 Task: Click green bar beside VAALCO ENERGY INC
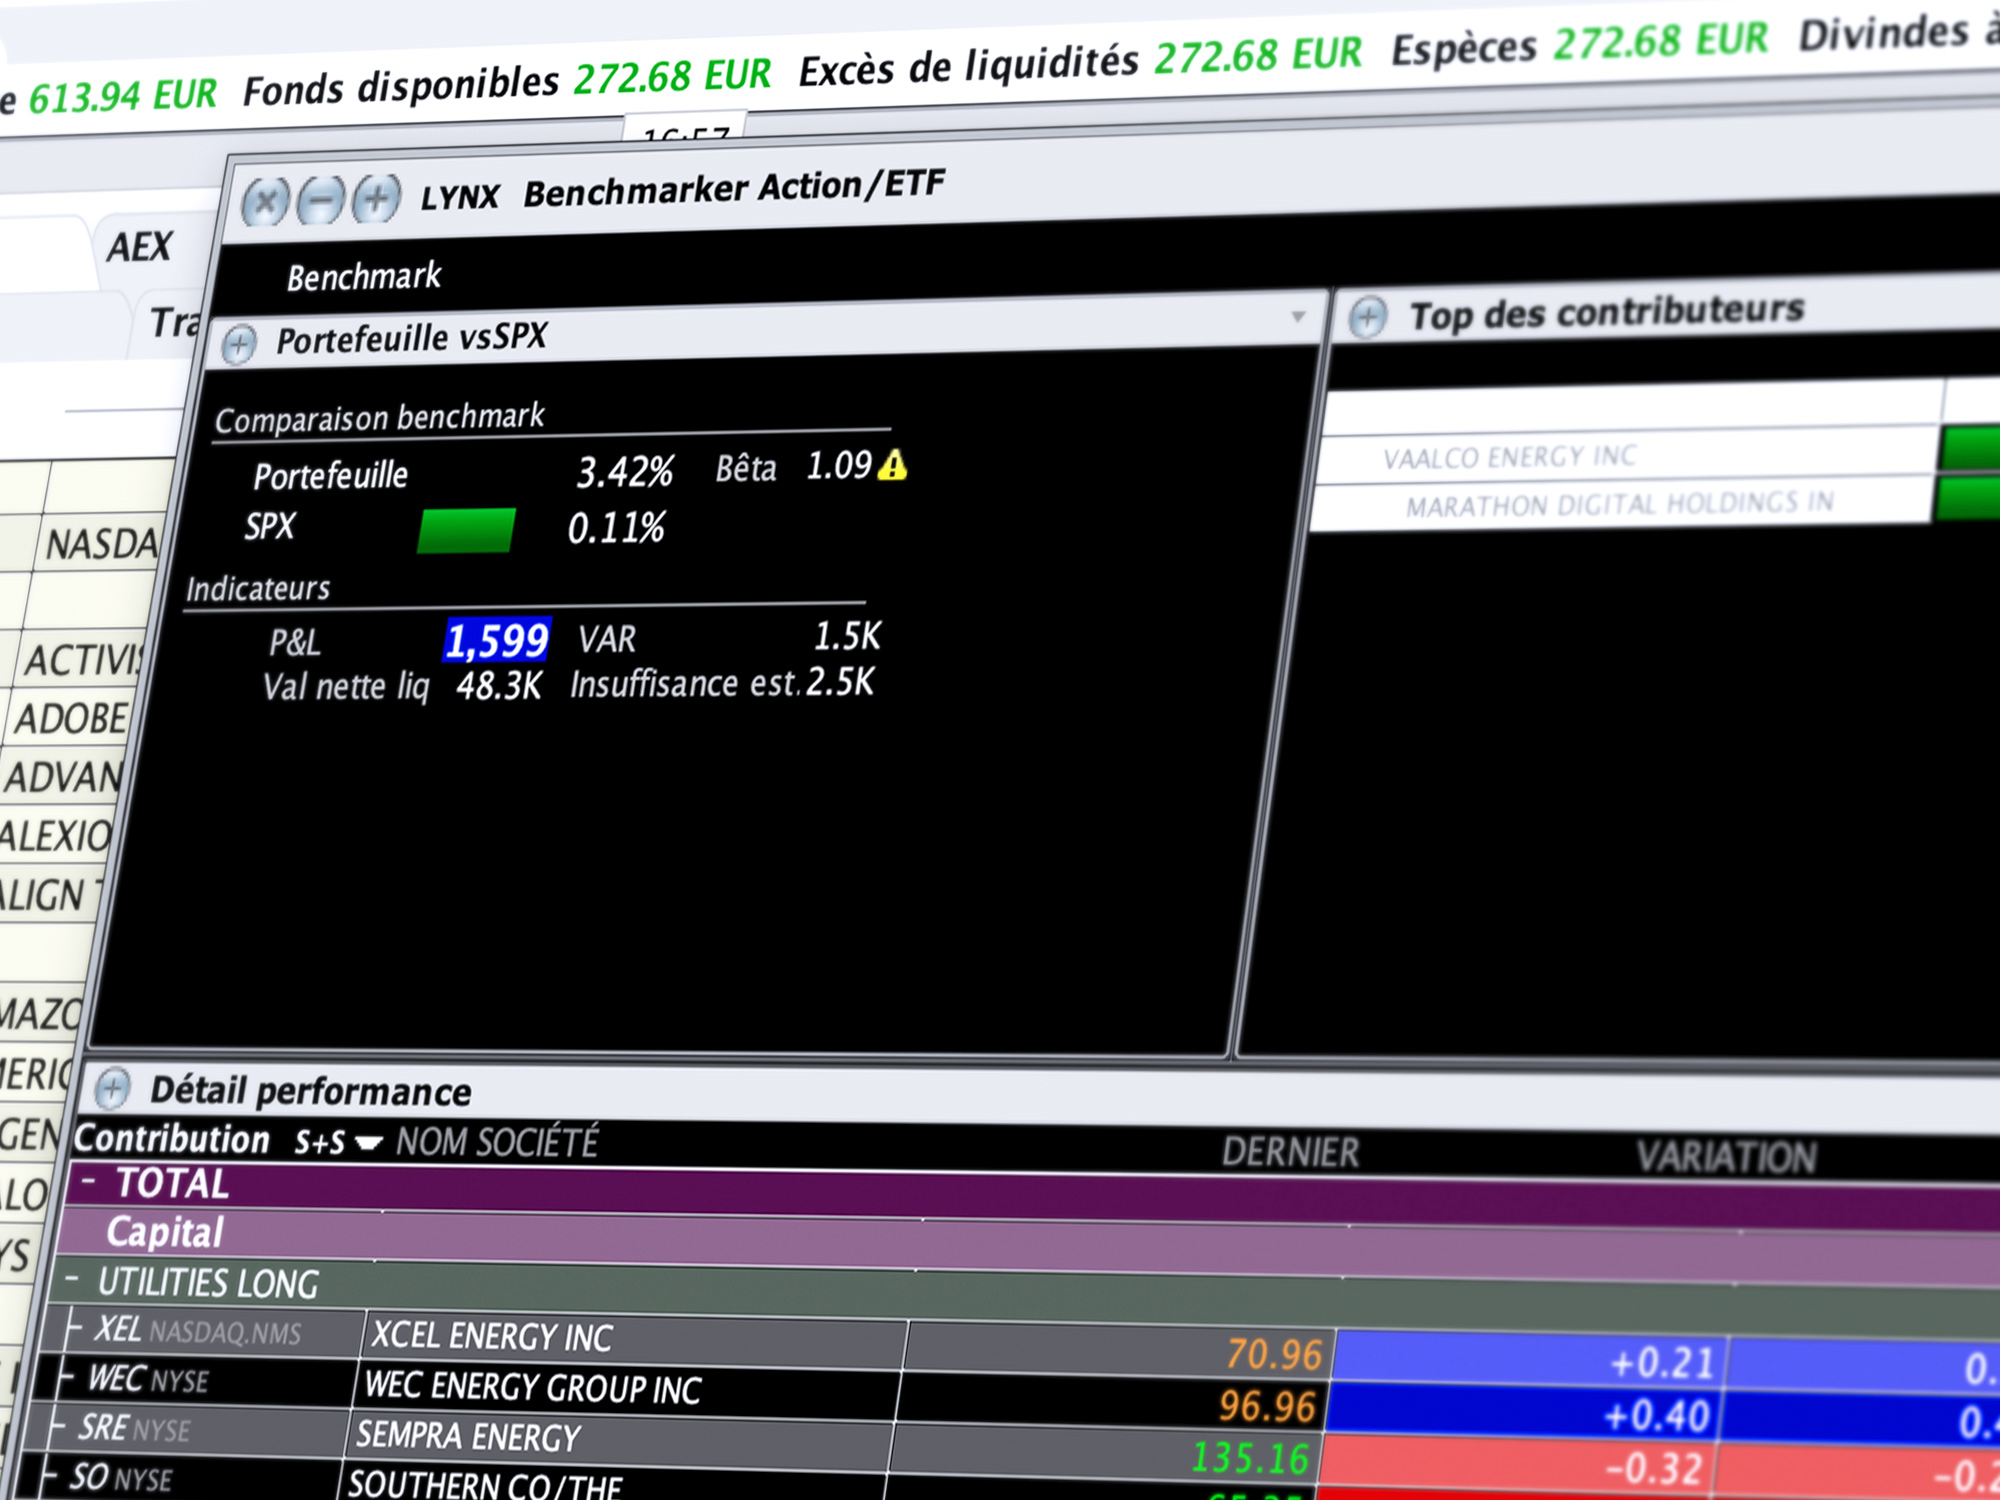pyautogui.click(x=1970, y=447)
